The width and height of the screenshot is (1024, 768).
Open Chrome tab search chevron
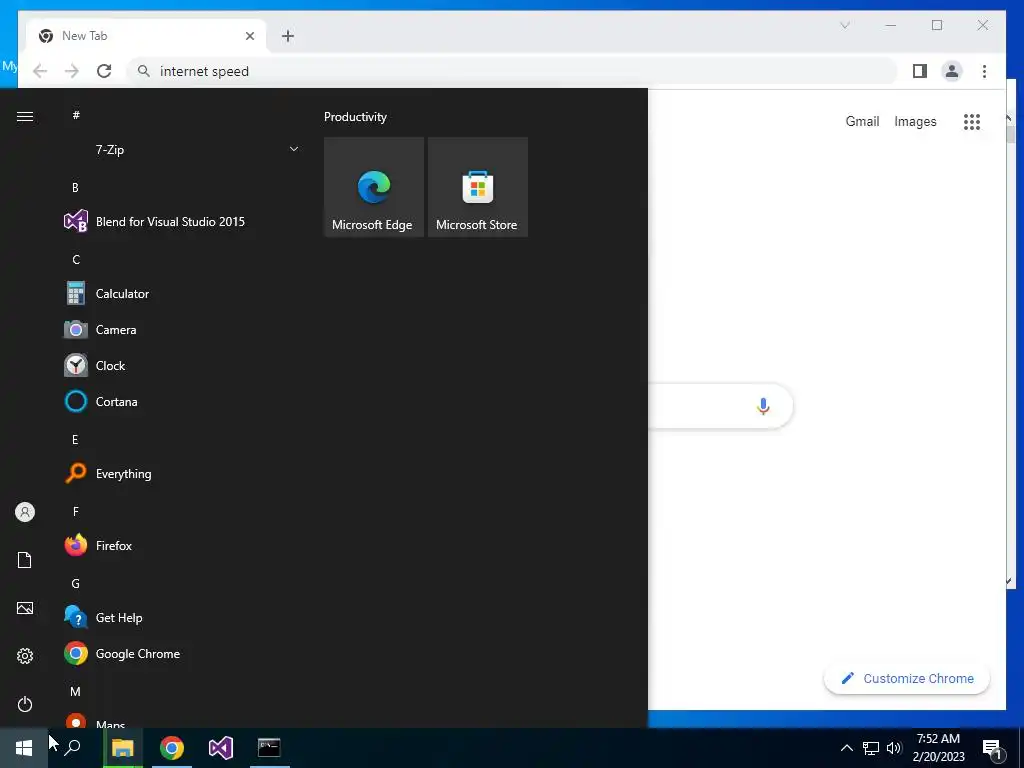(x=844, y=25)
